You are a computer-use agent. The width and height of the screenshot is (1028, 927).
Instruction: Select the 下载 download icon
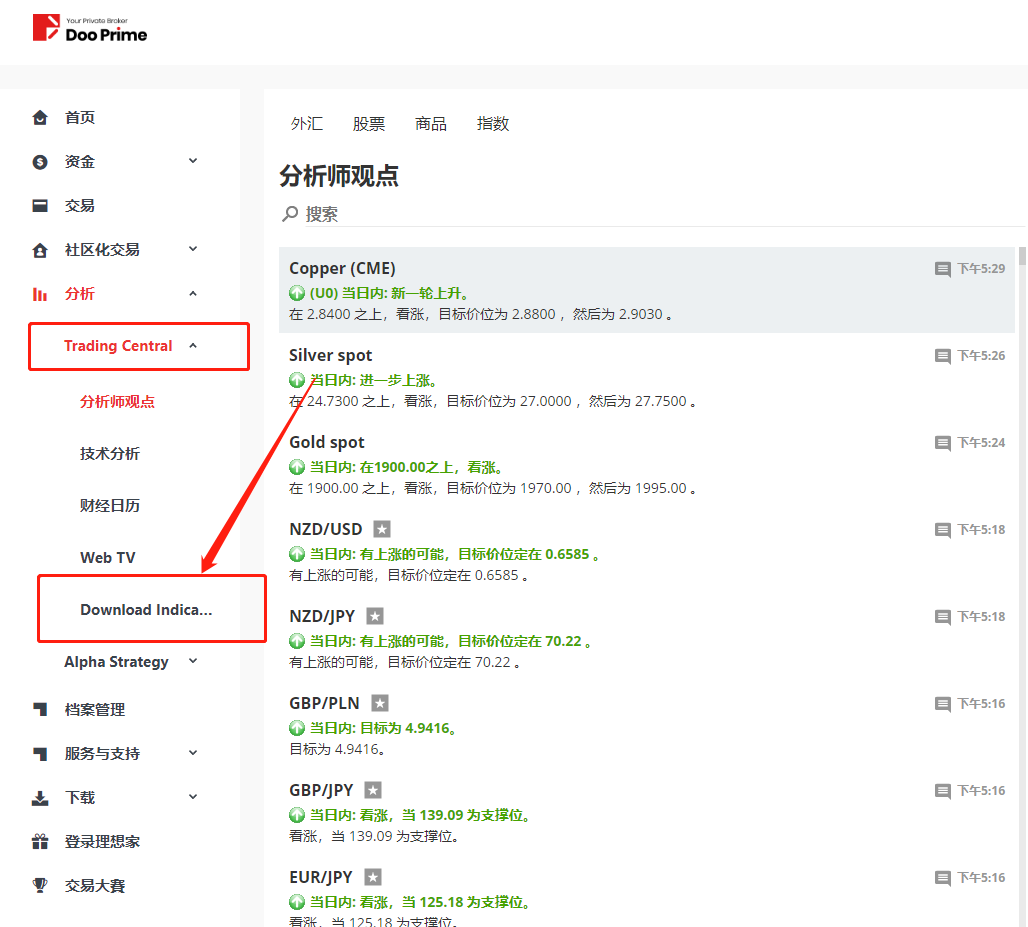tap(39, 797)
